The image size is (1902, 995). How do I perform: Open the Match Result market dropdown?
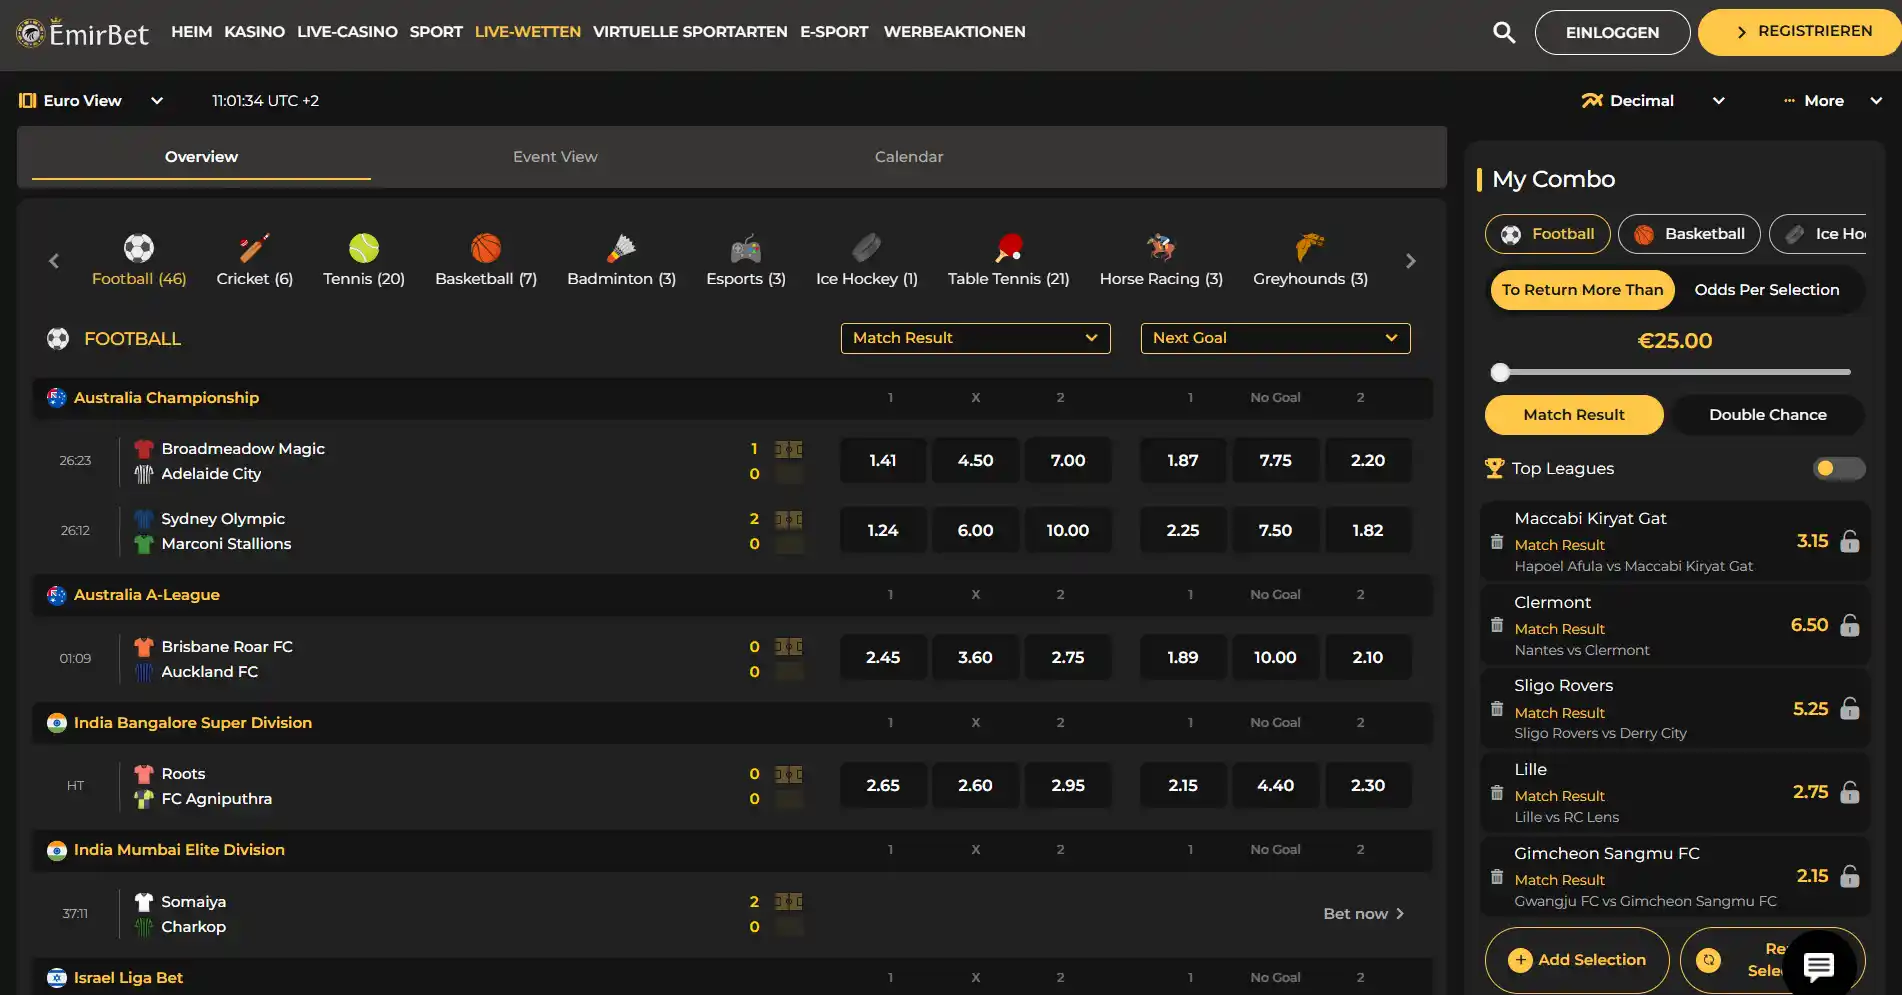[975, 338]
